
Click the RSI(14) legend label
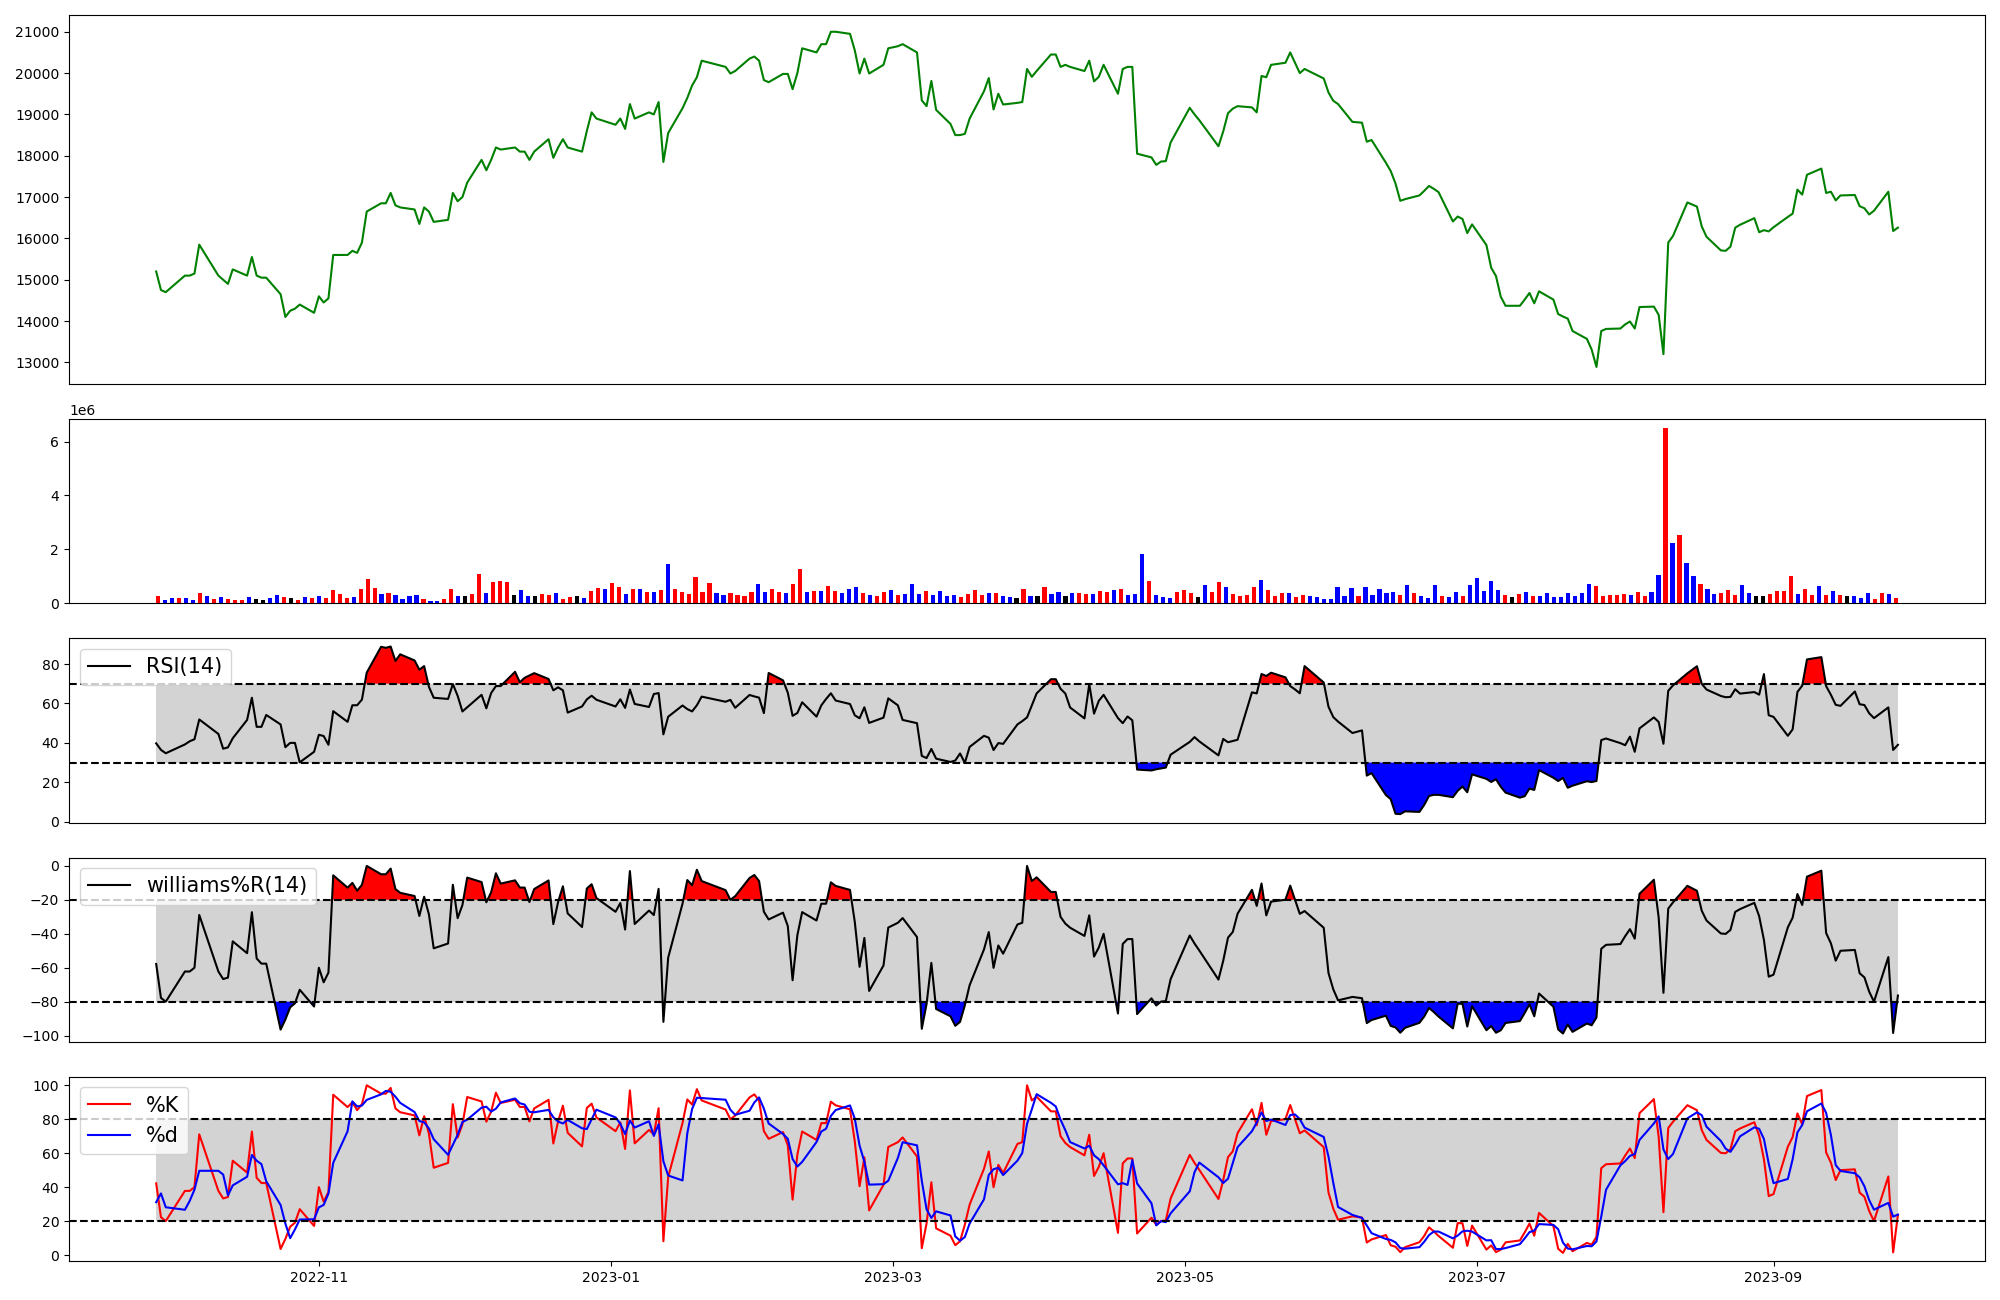[183, 666]
